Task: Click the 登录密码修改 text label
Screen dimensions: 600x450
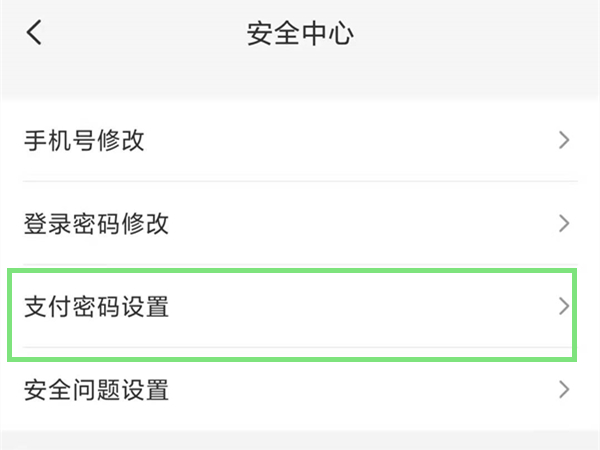Action: point(97,223)
